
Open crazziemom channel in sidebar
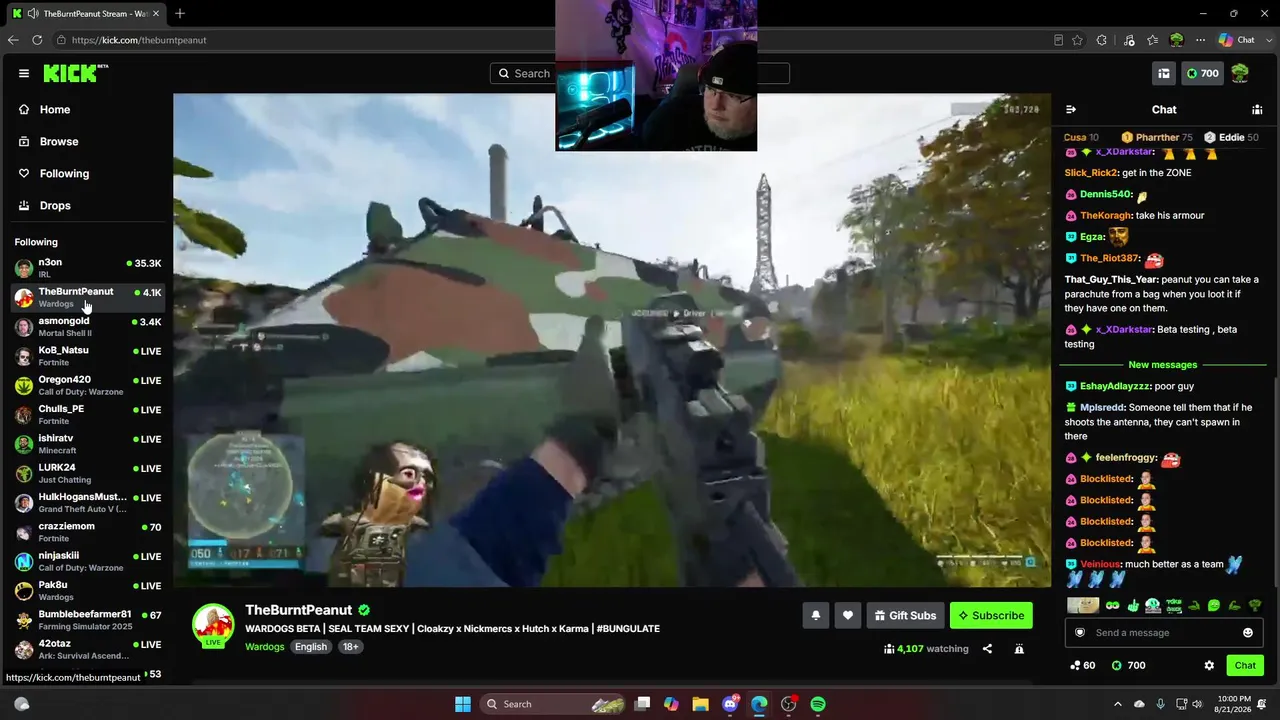tap(88, 532)
